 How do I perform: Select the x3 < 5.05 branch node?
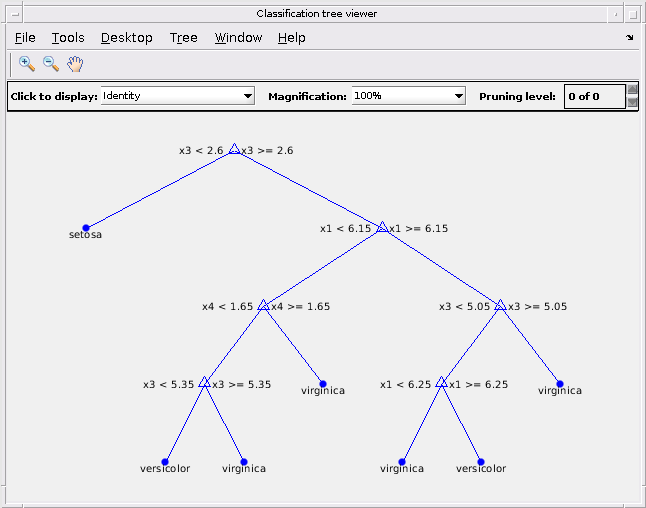500,305
